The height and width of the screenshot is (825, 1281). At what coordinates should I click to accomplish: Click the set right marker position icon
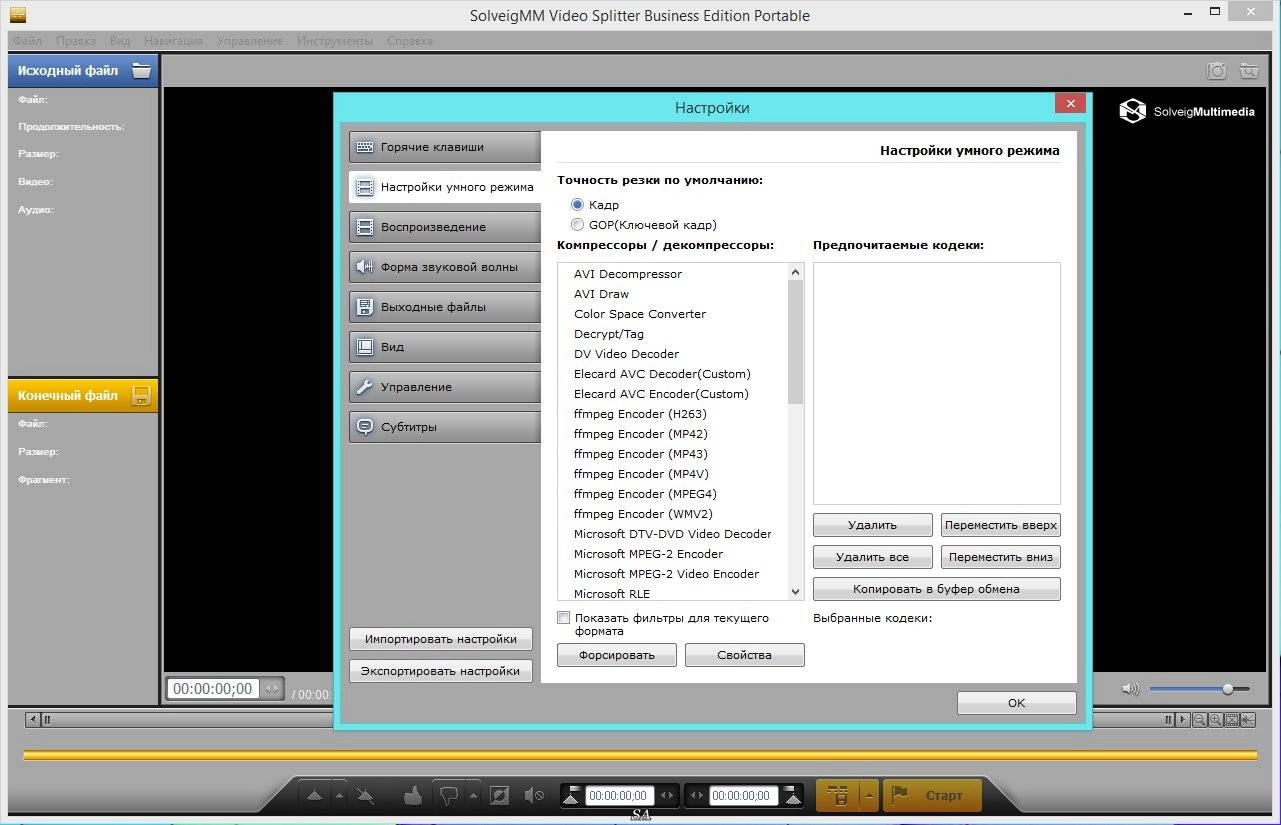(x=791, y=796)
